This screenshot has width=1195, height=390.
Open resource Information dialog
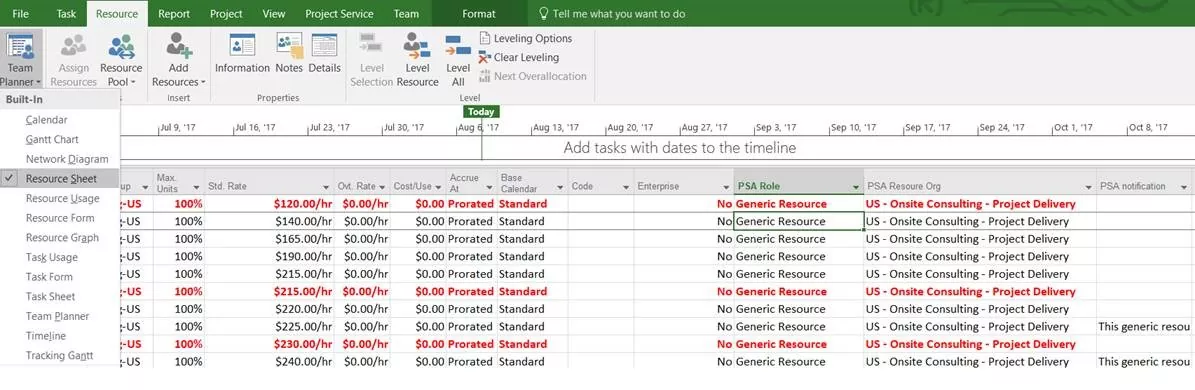click(242, 53)
